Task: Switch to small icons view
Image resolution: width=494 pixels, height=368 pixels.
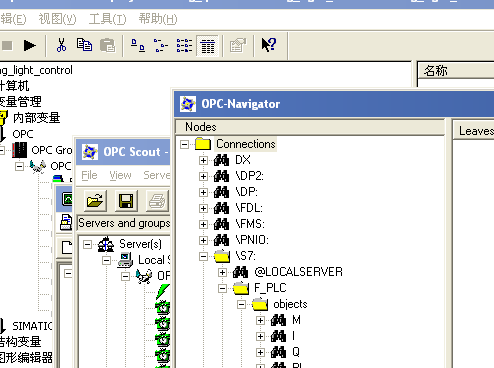Action: click(161, 45)
